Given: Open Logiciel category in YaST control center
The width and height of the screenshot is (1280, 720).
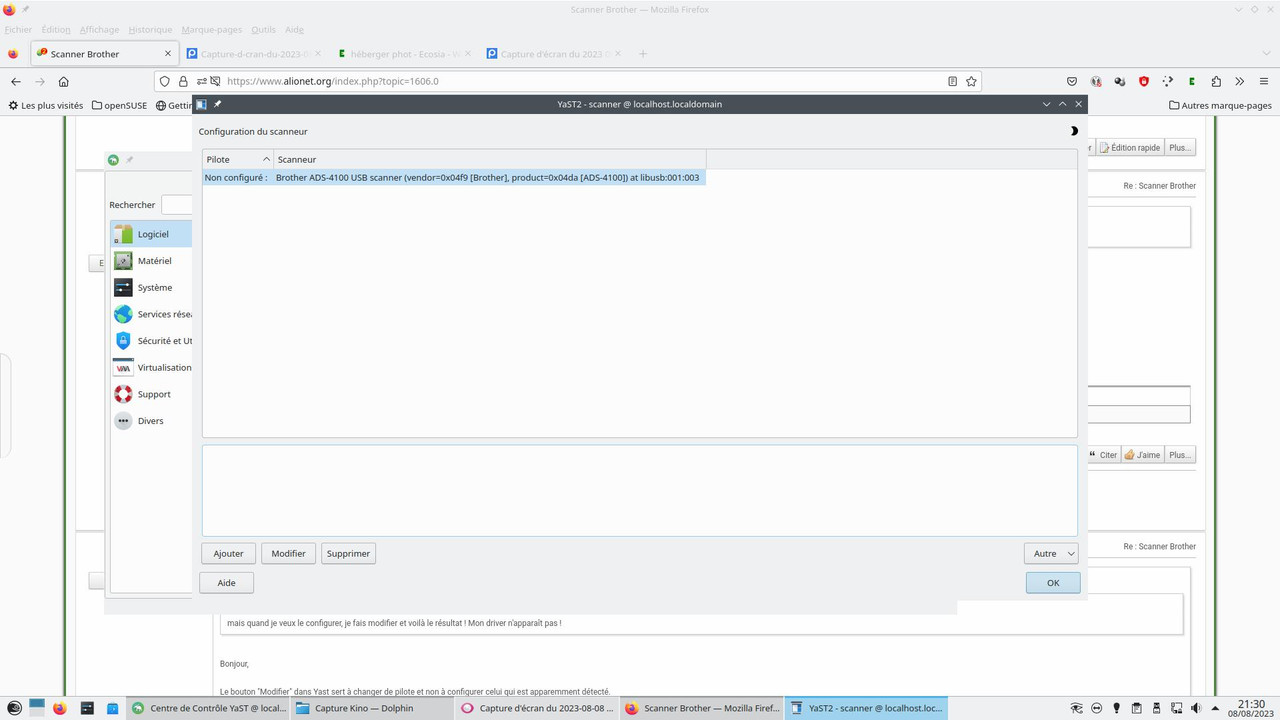Looking at the screenshot, I should [x=151, y=234].
